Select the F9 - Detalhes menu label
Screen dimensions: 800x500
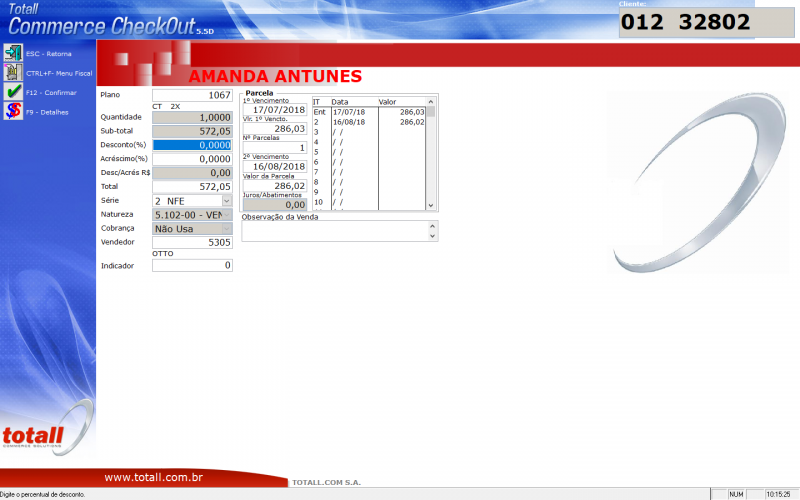click(x=47, y=112)
